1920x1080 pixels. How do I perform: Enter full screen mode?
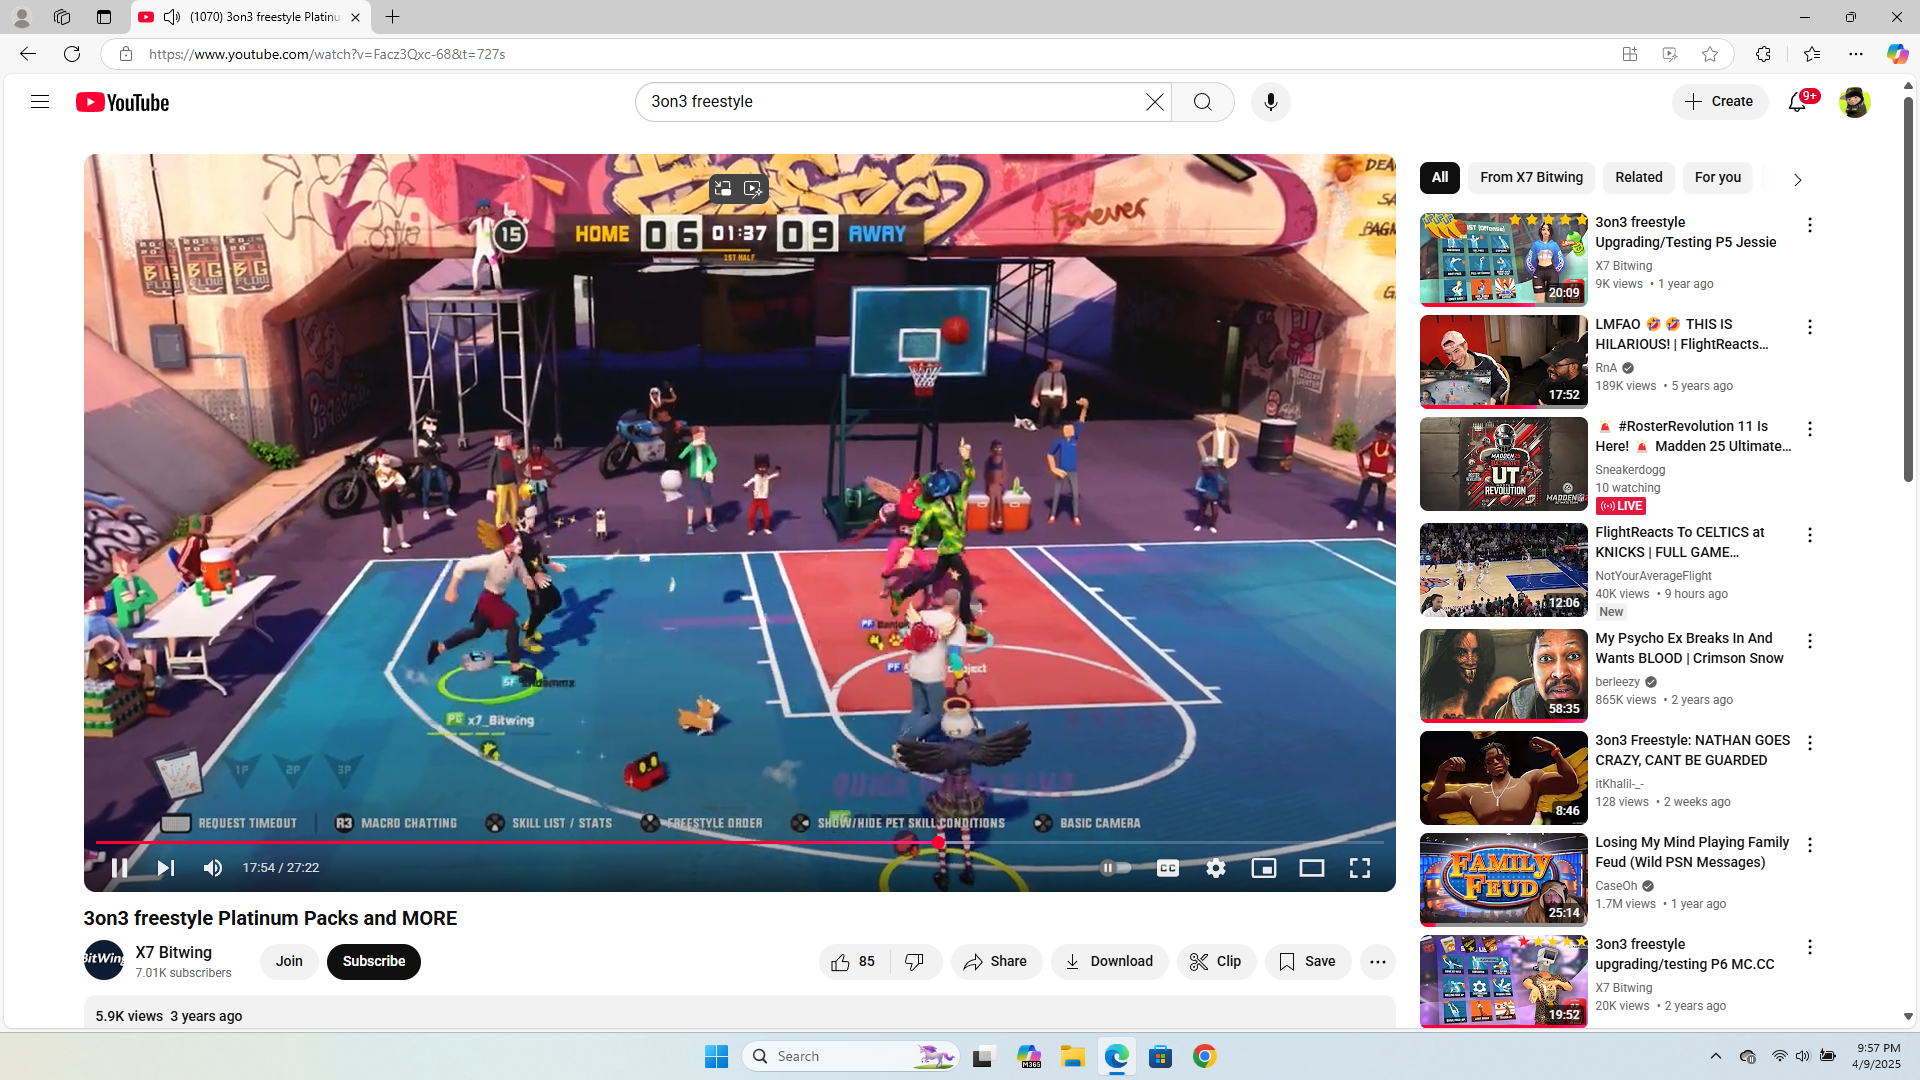click(1360, 868)
